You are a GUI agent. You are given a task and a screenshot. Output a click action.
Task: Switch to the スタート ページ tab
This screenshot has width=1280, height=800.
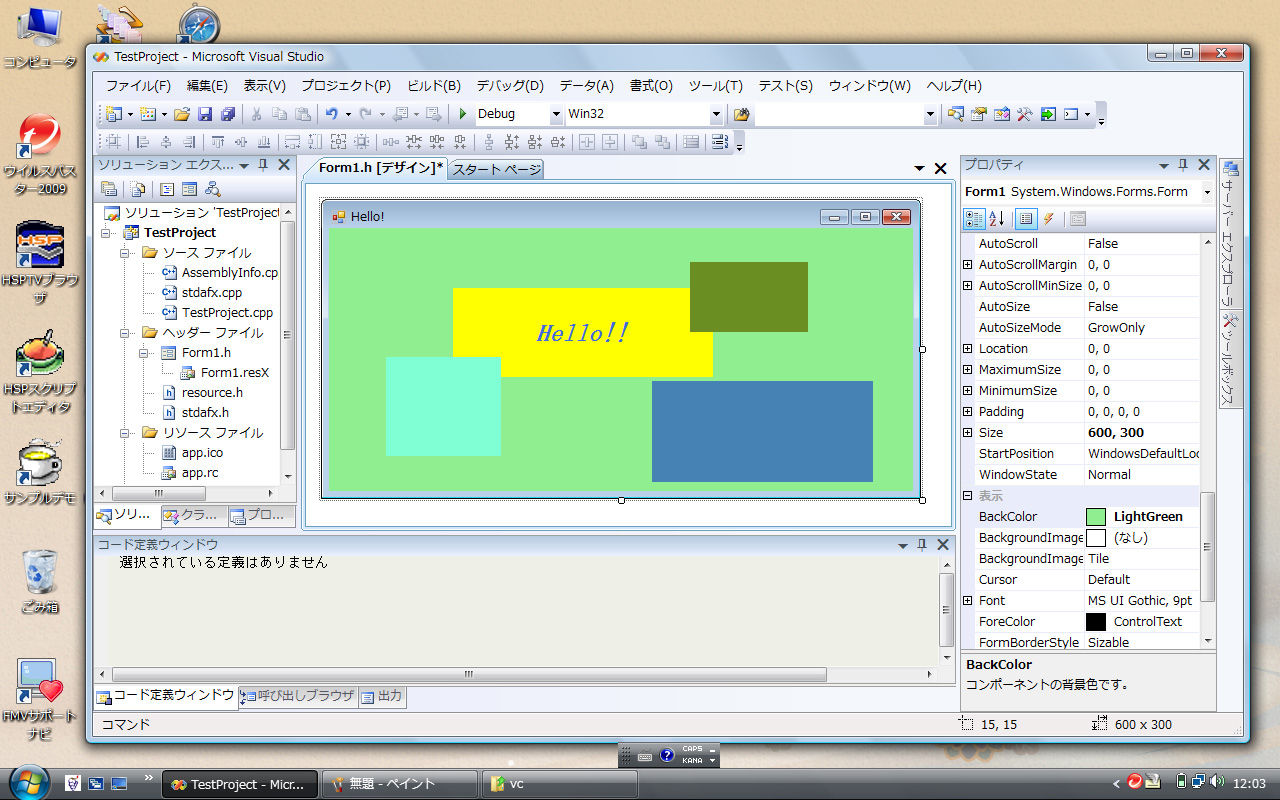pos(497,170)
